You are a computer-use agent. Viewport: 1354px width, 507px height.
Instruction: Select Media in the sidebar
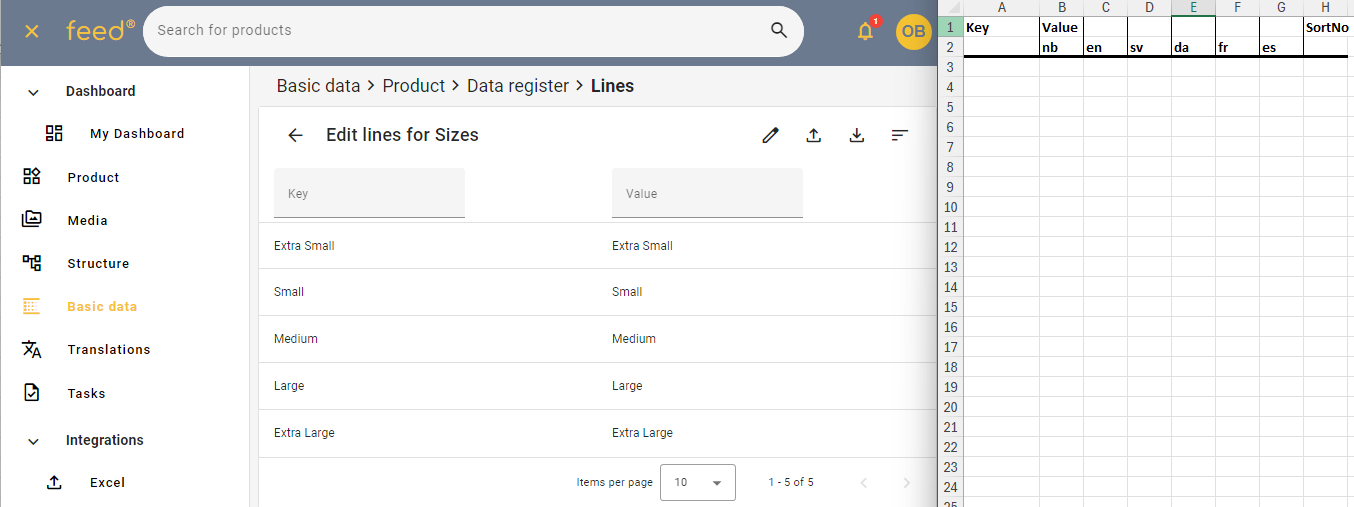(87, 220)
